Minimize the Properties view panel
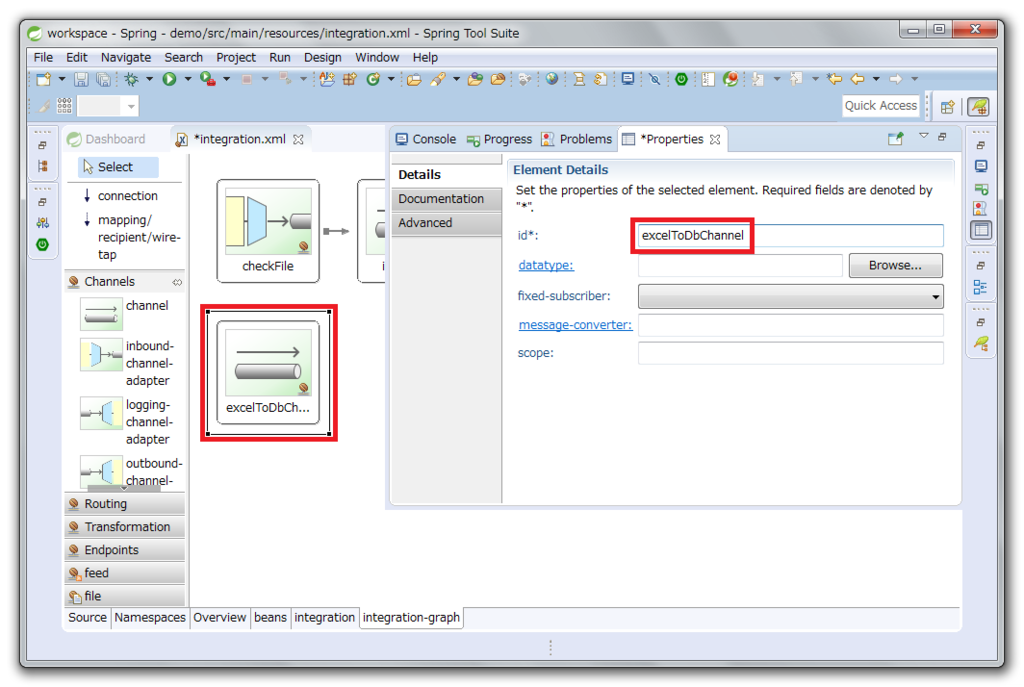 click(x=942, y=136)
